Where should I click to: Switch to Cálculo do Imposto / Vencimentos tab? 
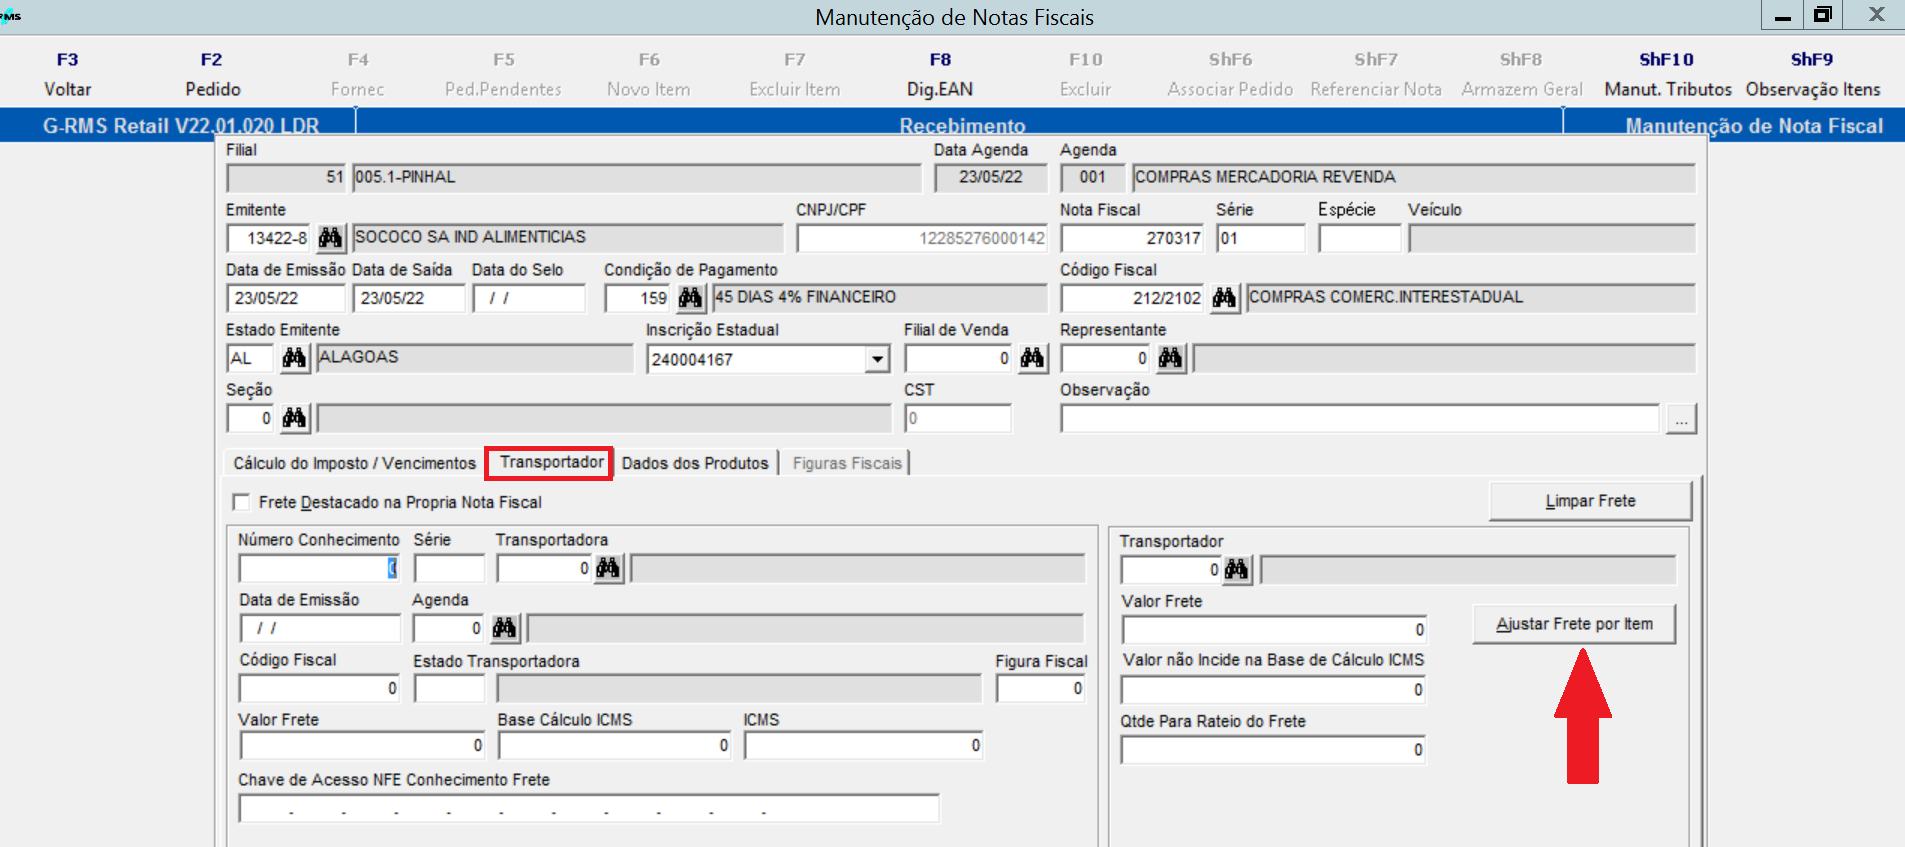pyautogui.click(x=355, y=463)
